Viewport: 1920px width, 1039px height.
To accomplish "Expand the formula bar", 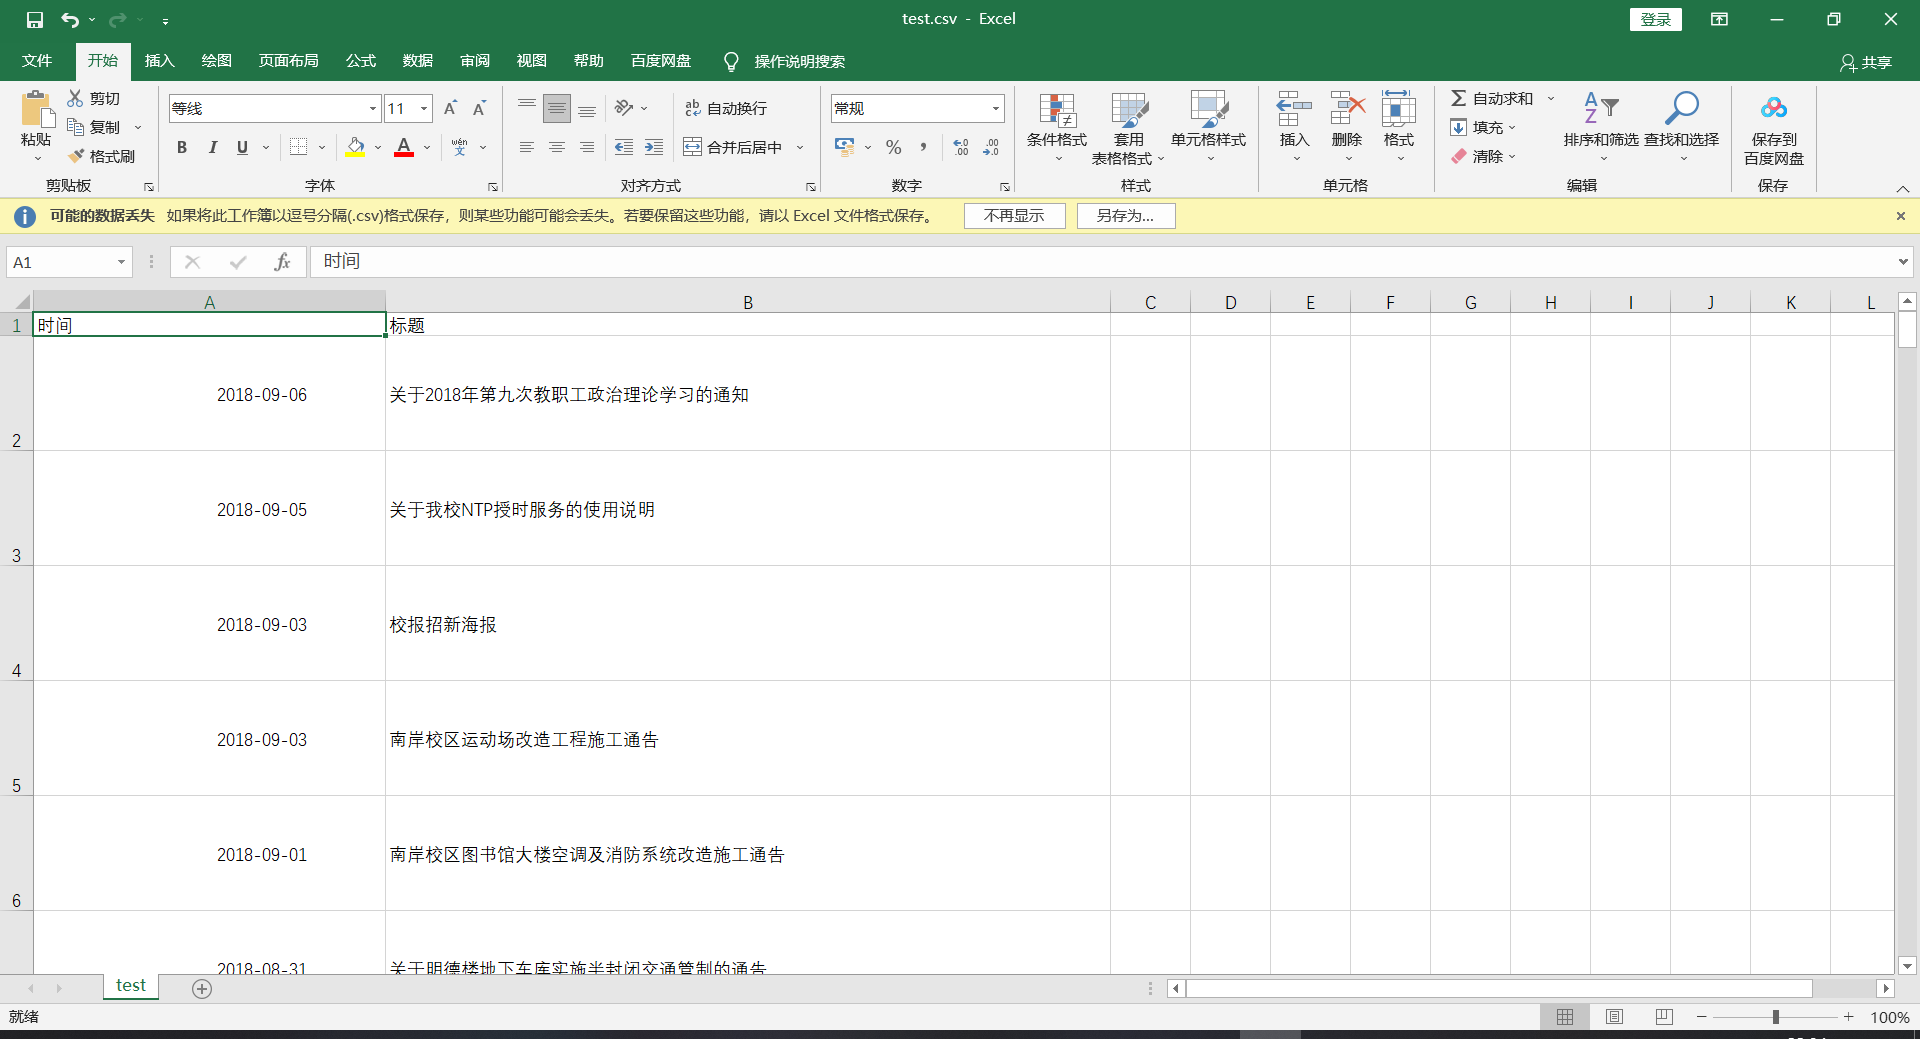I will pos(1903,262).
